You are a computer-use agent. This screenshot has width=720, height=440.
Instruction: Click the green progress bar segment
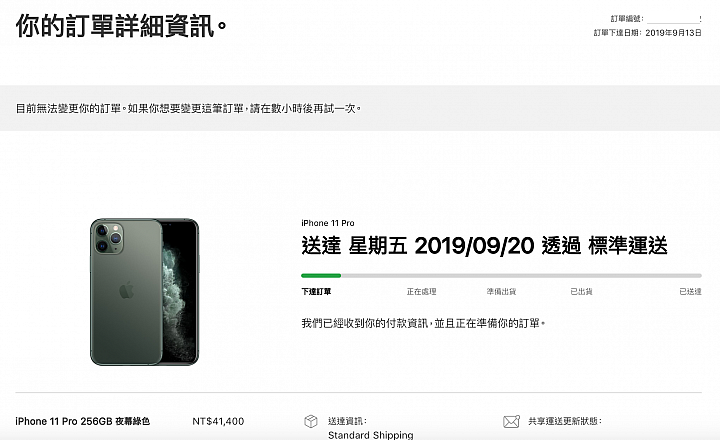click(x=321, y=276)
